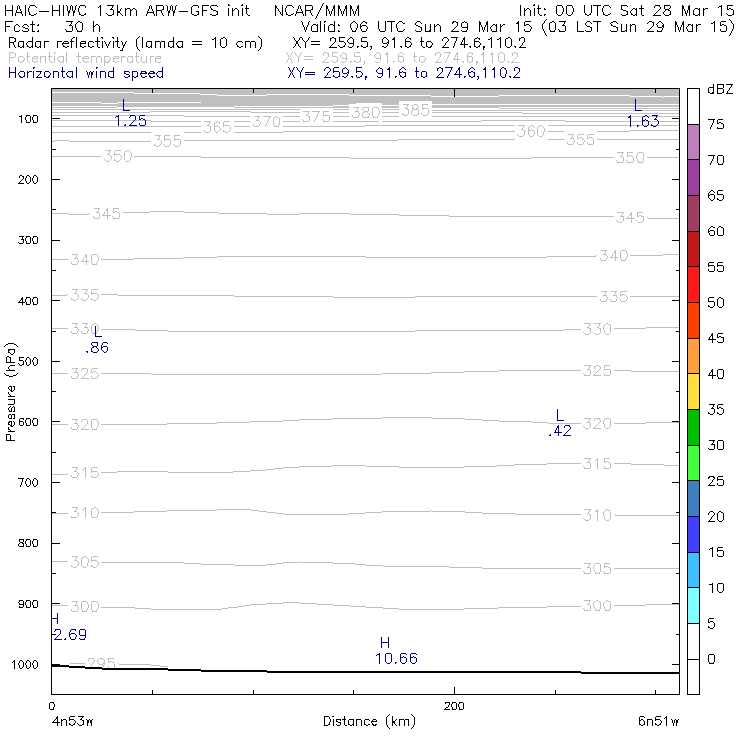This screenshot has height=740, width=740.
Task: Click the '385' potential temperature contour label
Action: pyautogui.click(x=415, y=110)
